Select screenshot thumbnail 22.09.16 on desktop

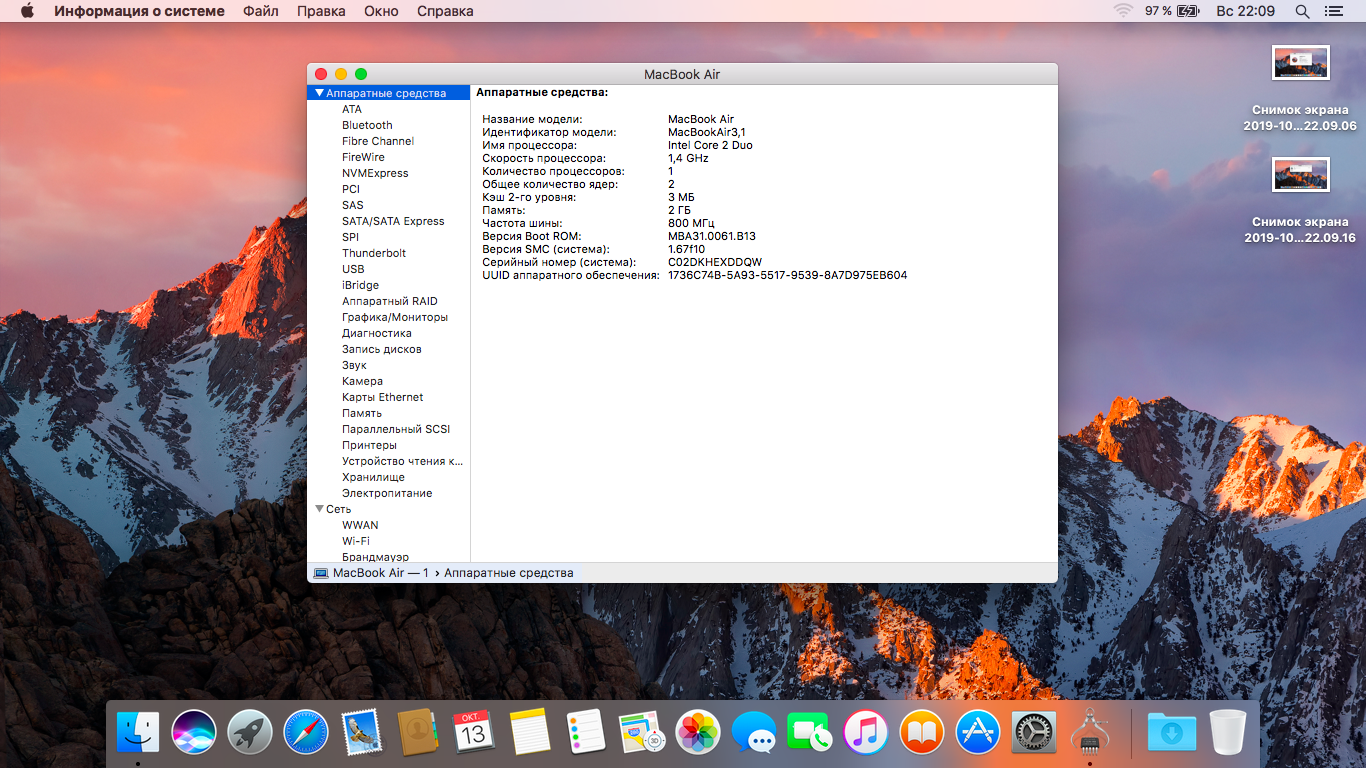pos(1300,174)
